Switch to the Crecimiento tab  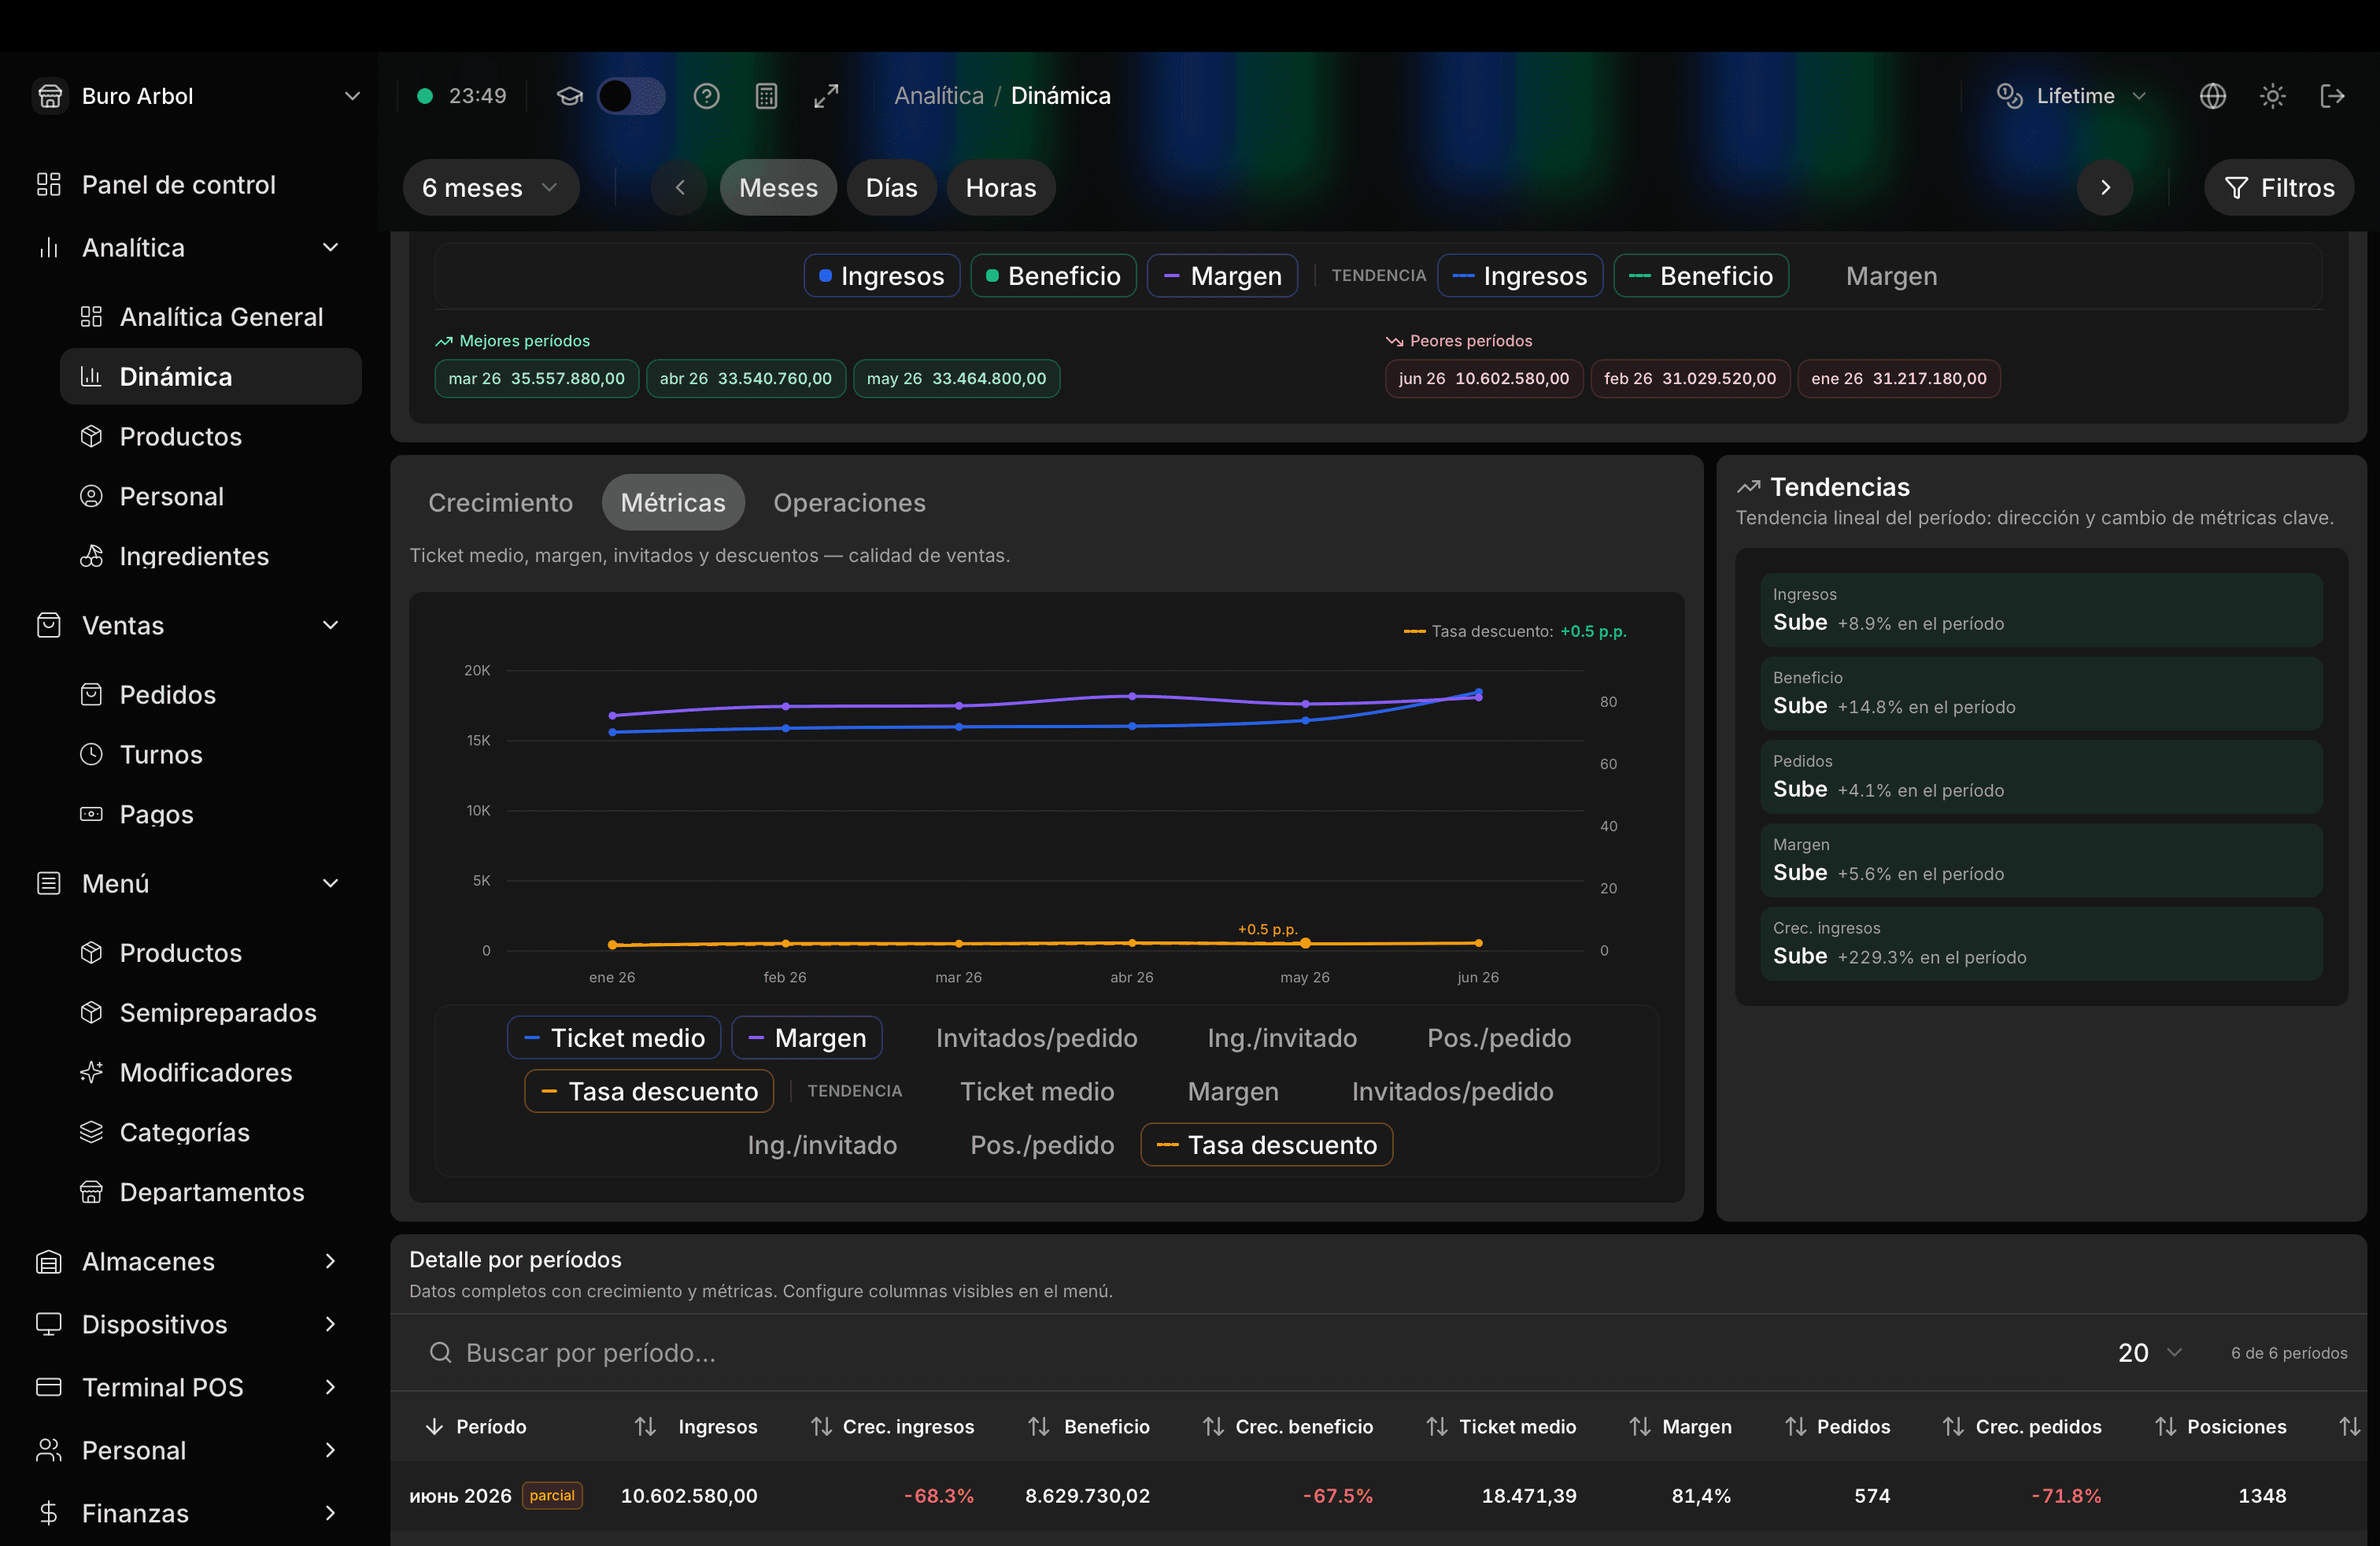pos(501,503)
